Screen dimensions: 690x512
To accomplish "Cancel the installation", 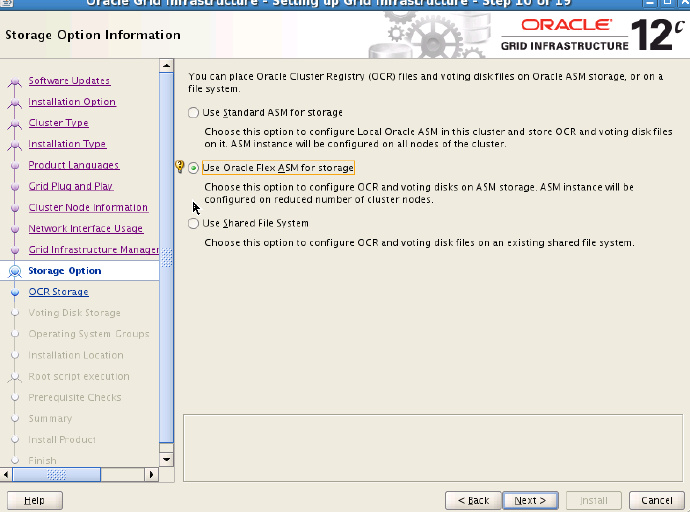I will [657, 501].
